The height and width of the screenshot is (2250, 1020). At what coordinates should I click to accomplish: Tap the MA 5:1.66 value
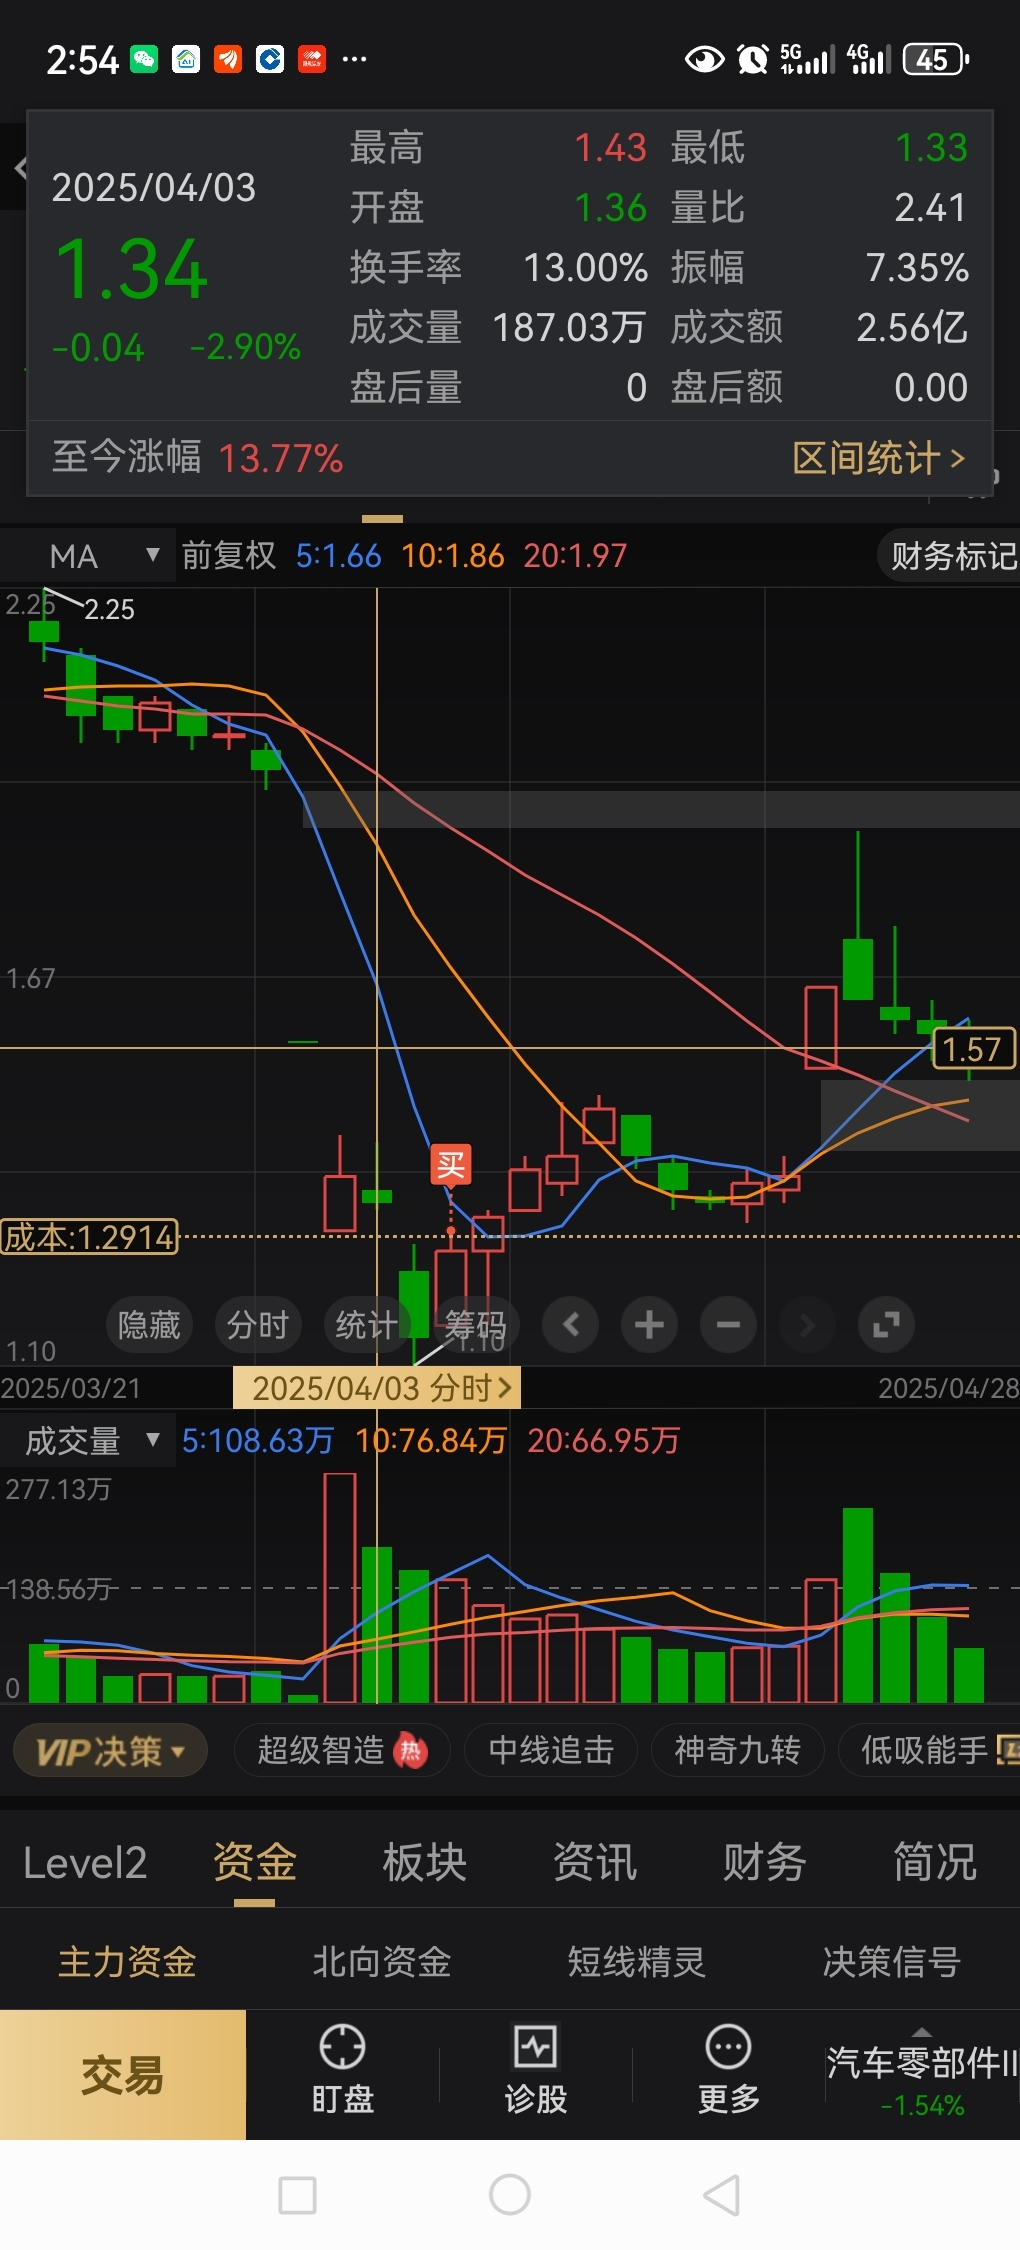click(x=338, y=556)
